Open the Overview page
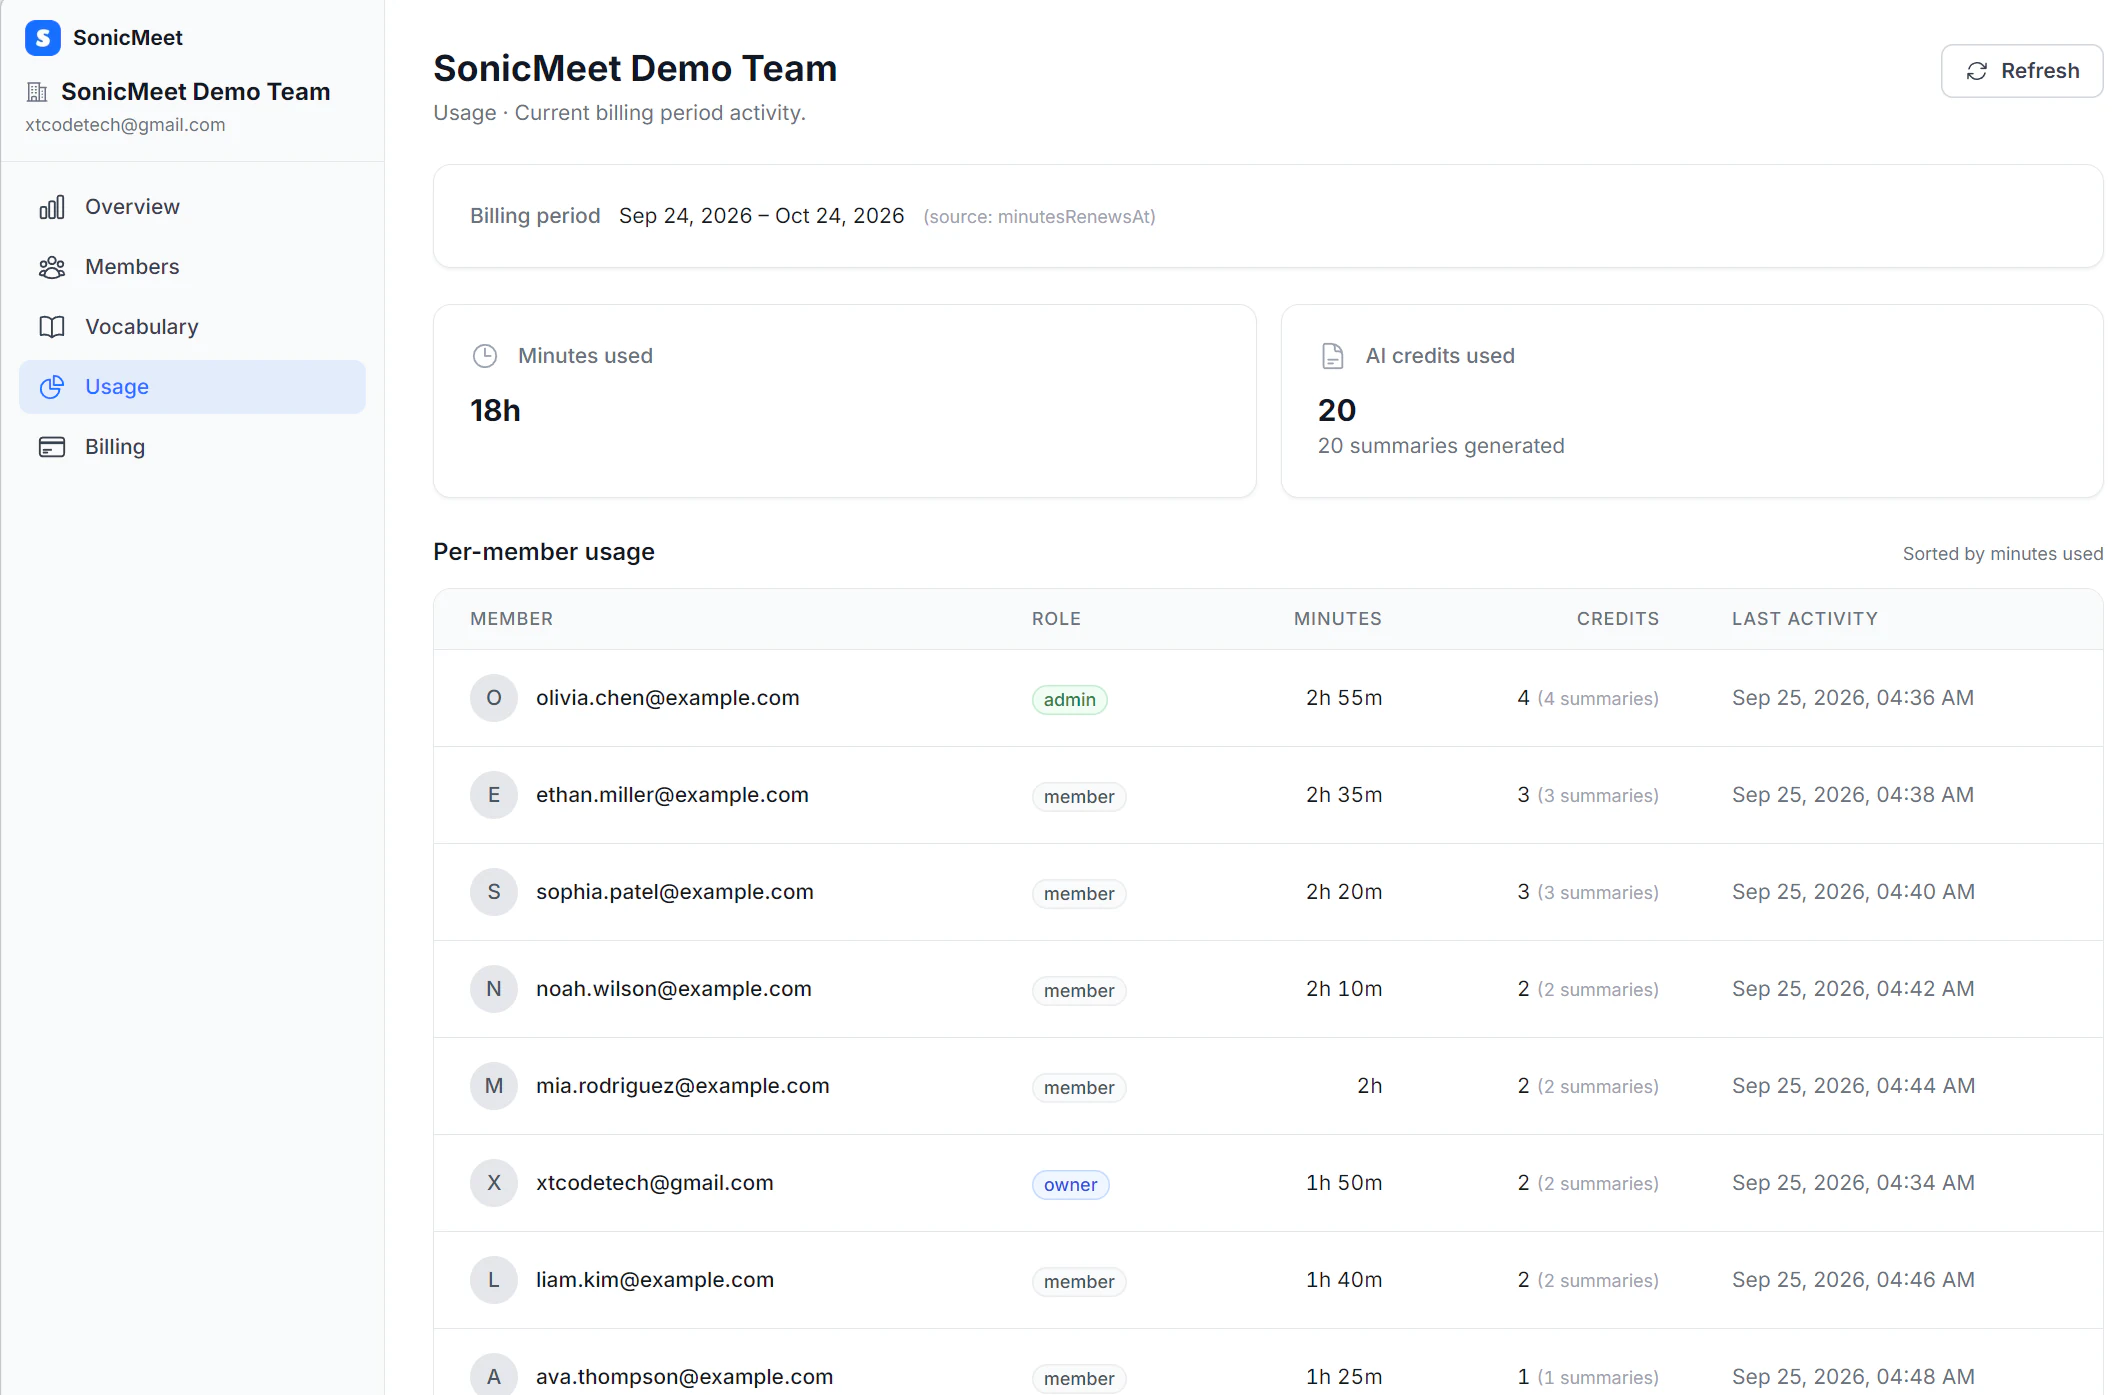The height and width of the screenshot is (1395, 2128). [193, 207]
